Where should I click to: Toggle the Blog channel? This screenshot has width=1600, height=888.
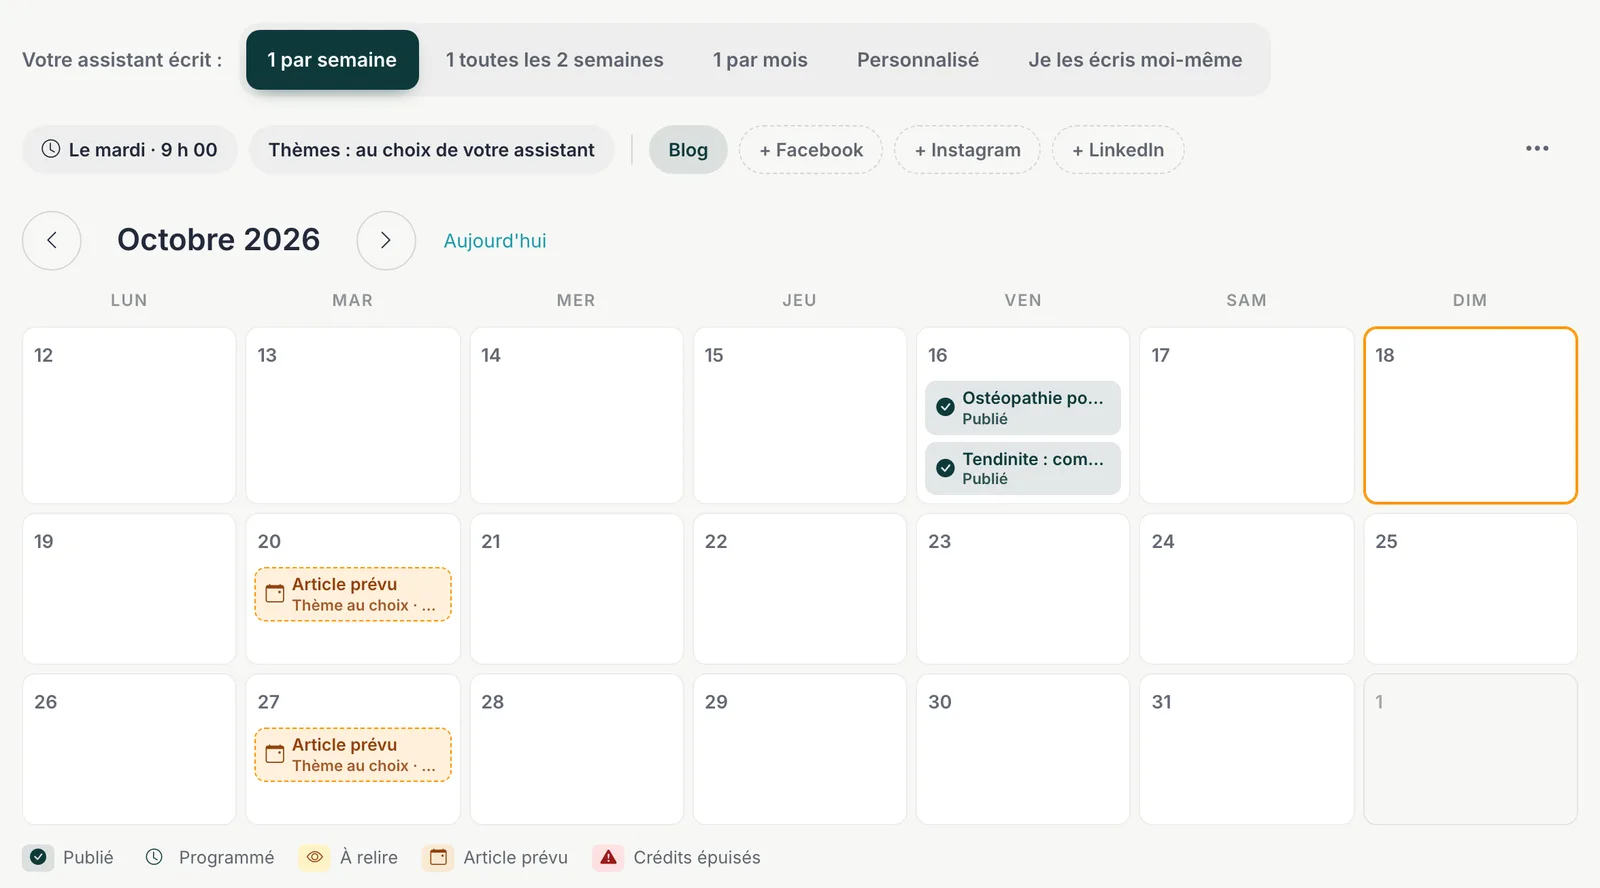click(x=688, y=150)
